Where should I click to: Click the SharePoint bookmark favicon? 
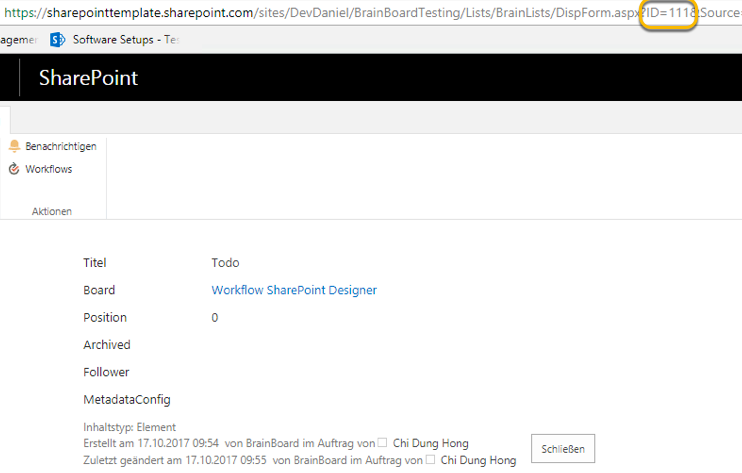(x=57, y=40)
